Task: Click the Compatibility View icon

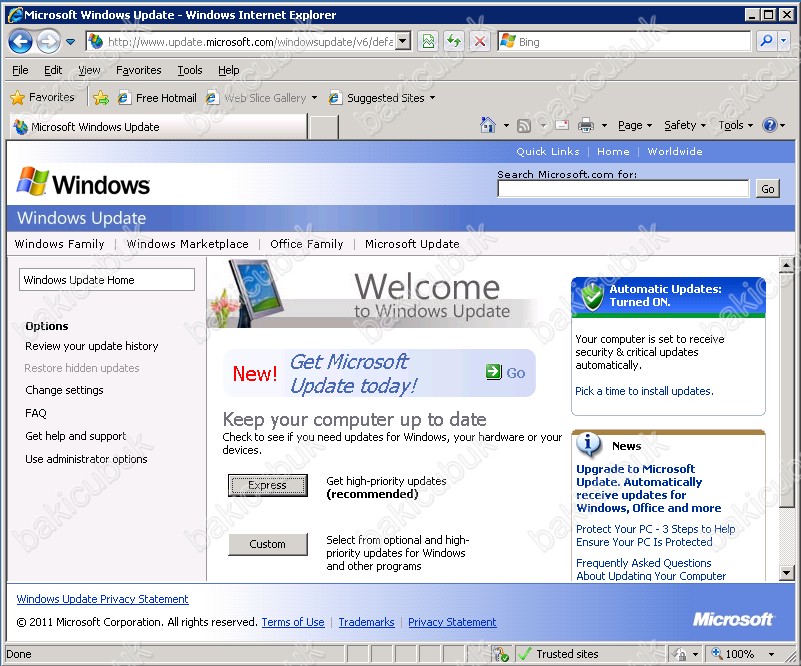Action: 429,41
